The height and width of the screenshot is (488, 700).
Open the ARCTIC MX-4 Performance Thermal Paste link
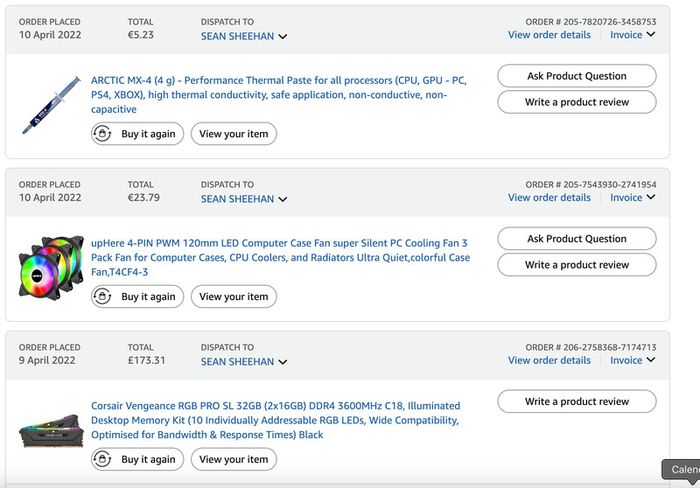[279, 95]
